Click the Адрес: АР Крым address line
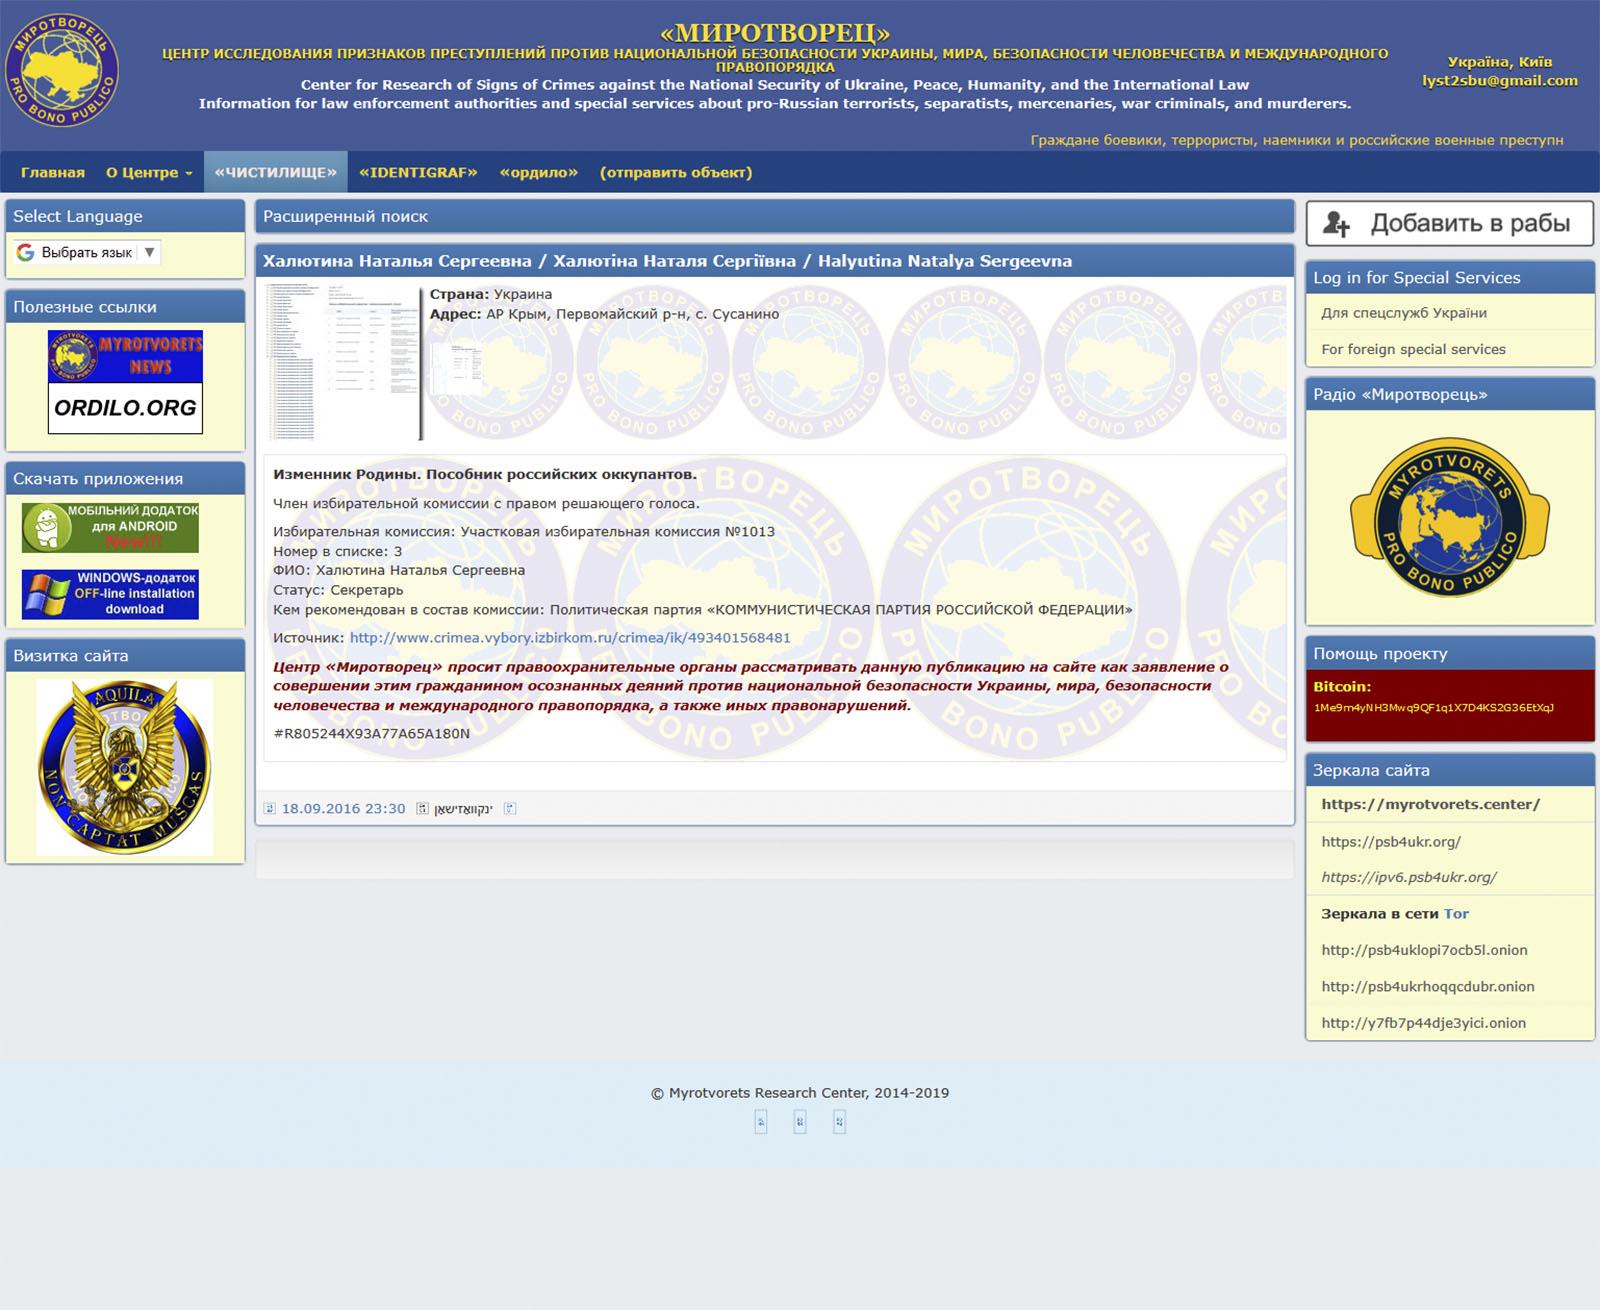Viewport: 1600px width, 1310px height. point(604,314)
